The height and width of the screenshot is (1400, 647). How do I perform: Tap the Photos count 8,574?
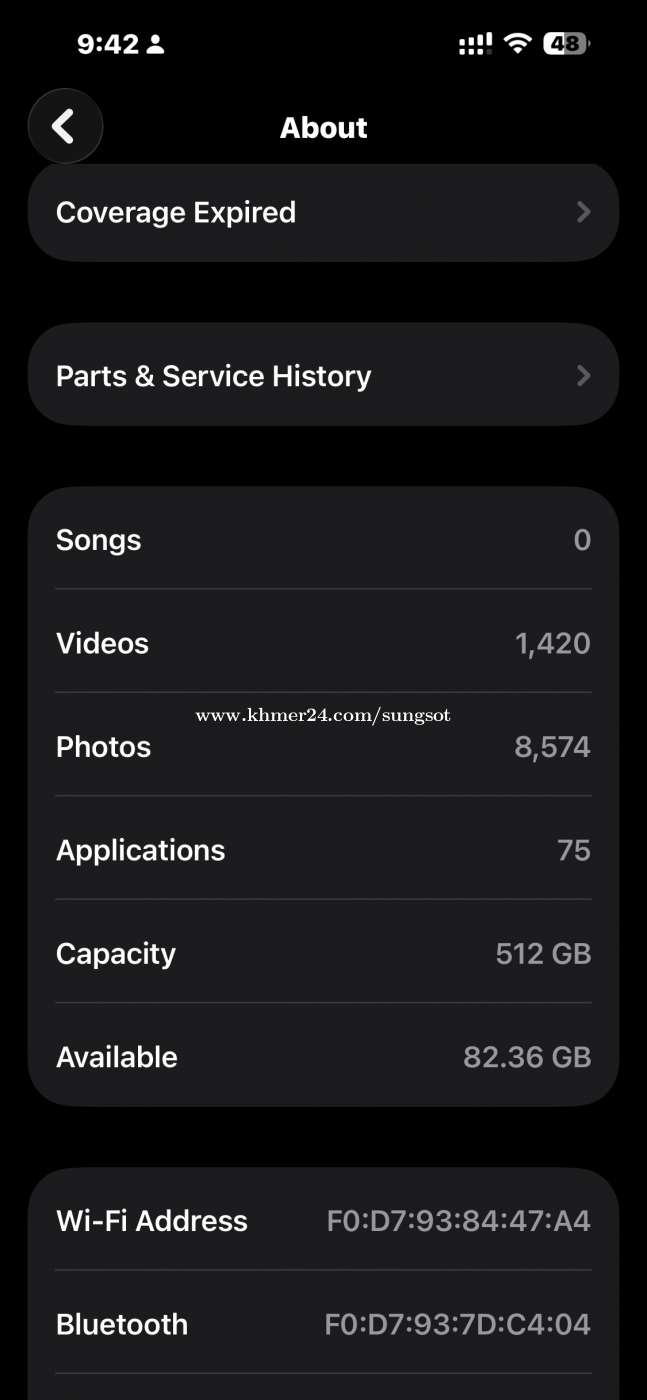click(x=552, y=747)
